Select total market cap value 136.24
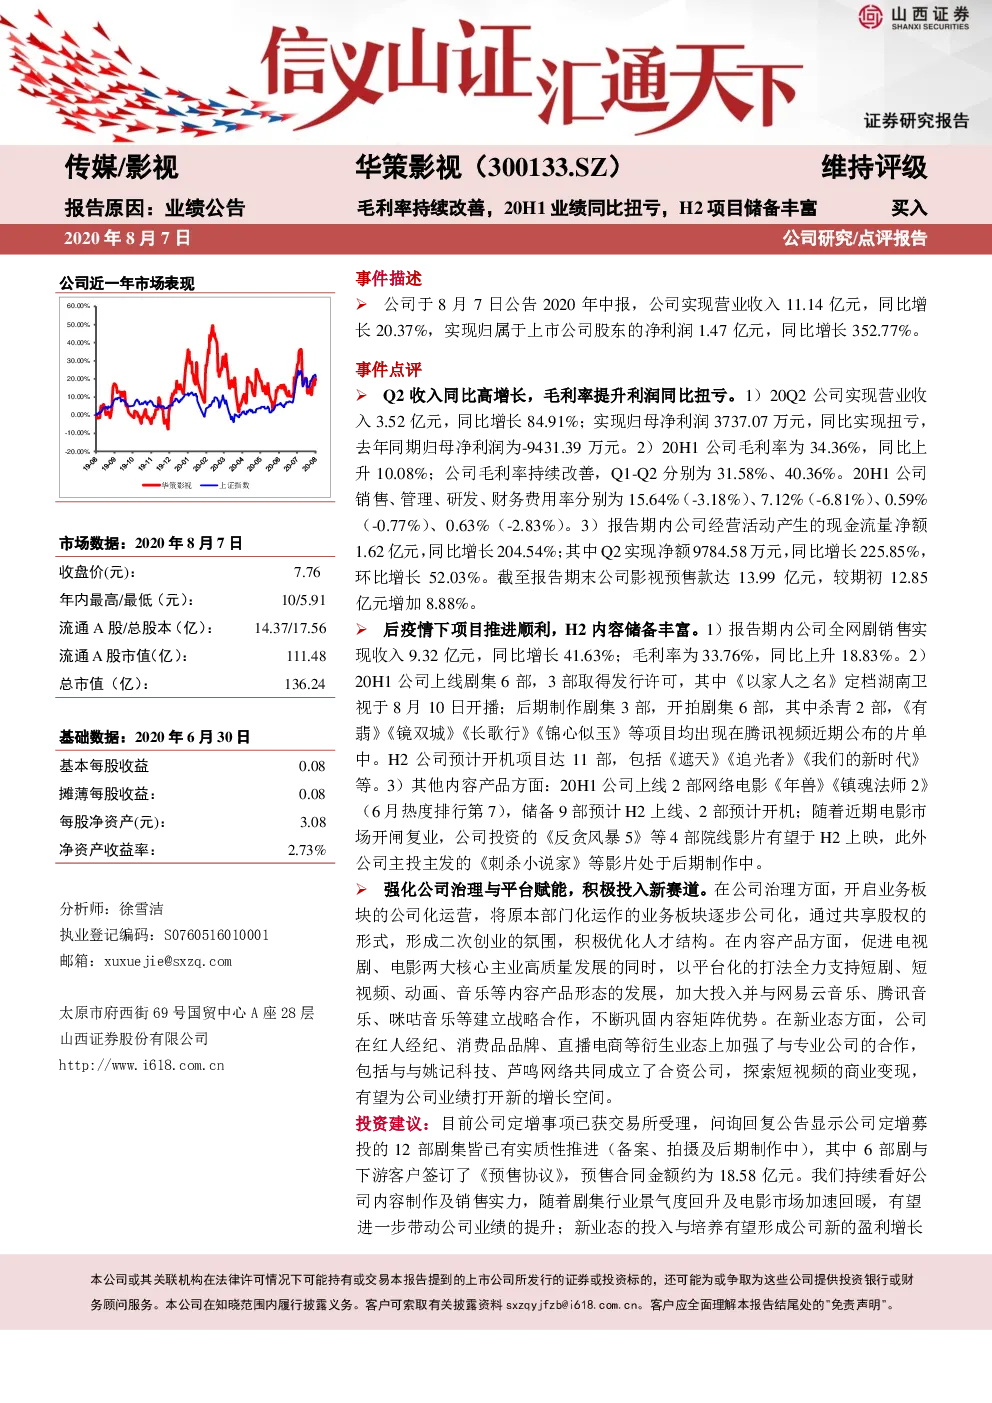Viewport: 992px width, 1403px height. point(305,684)
